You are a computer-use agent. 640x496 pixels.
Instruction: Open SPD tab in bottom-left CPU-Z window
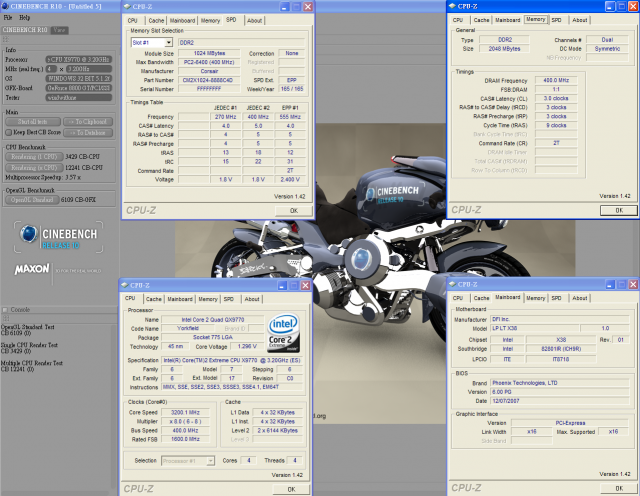229,299
